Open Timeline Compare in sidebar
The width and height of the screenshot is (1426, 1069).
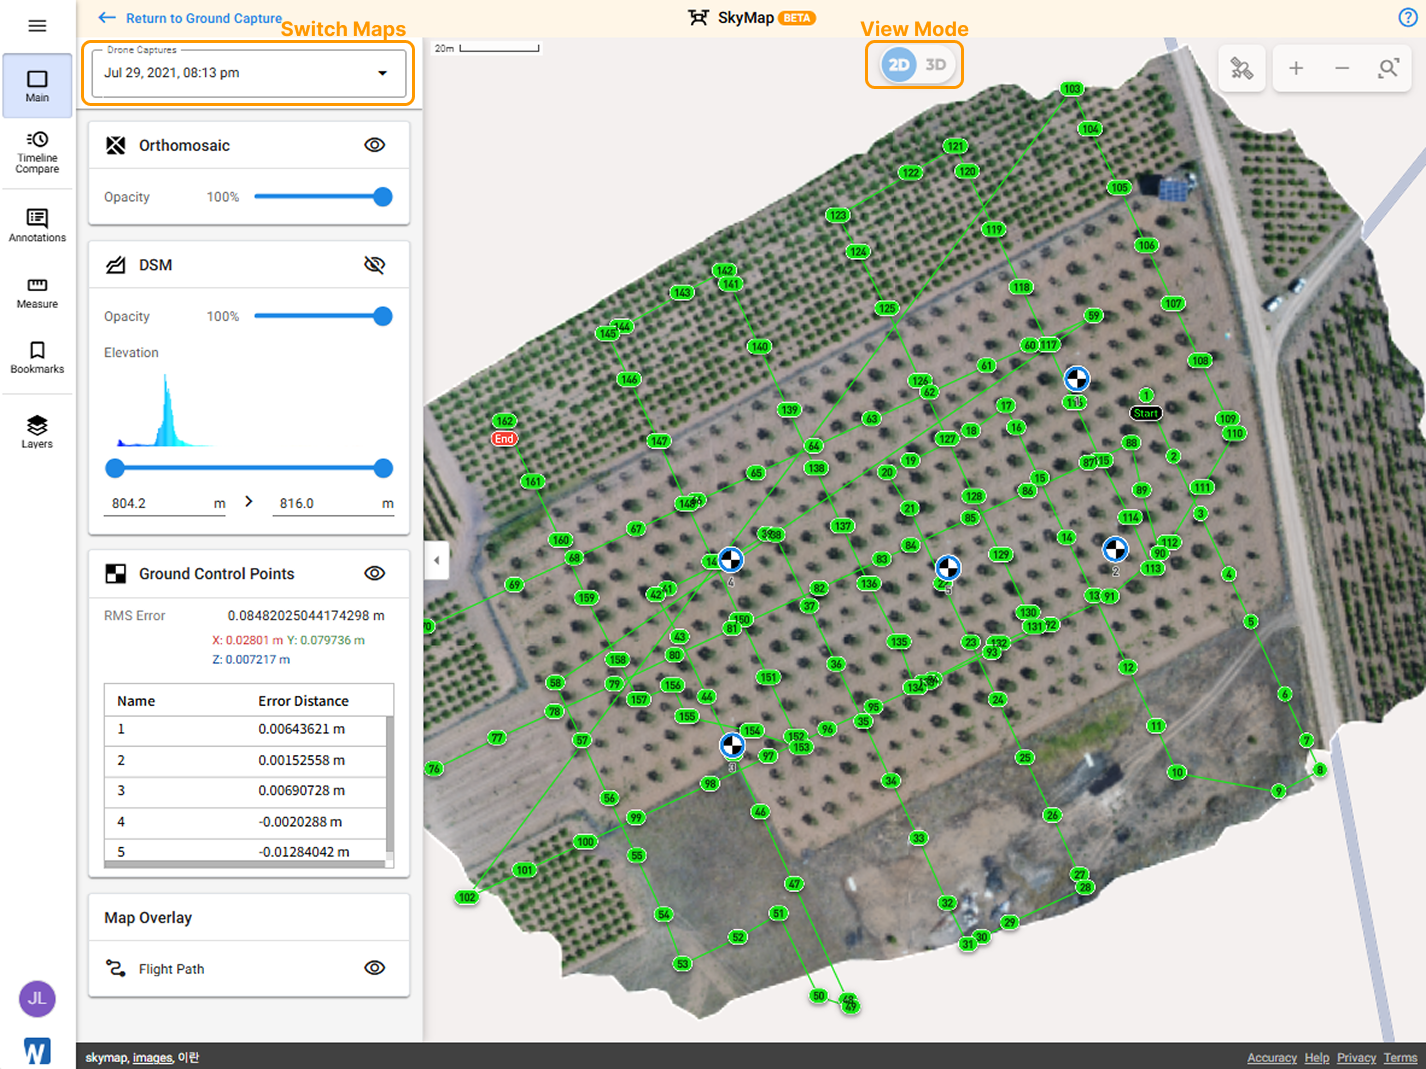click(37, 153)
